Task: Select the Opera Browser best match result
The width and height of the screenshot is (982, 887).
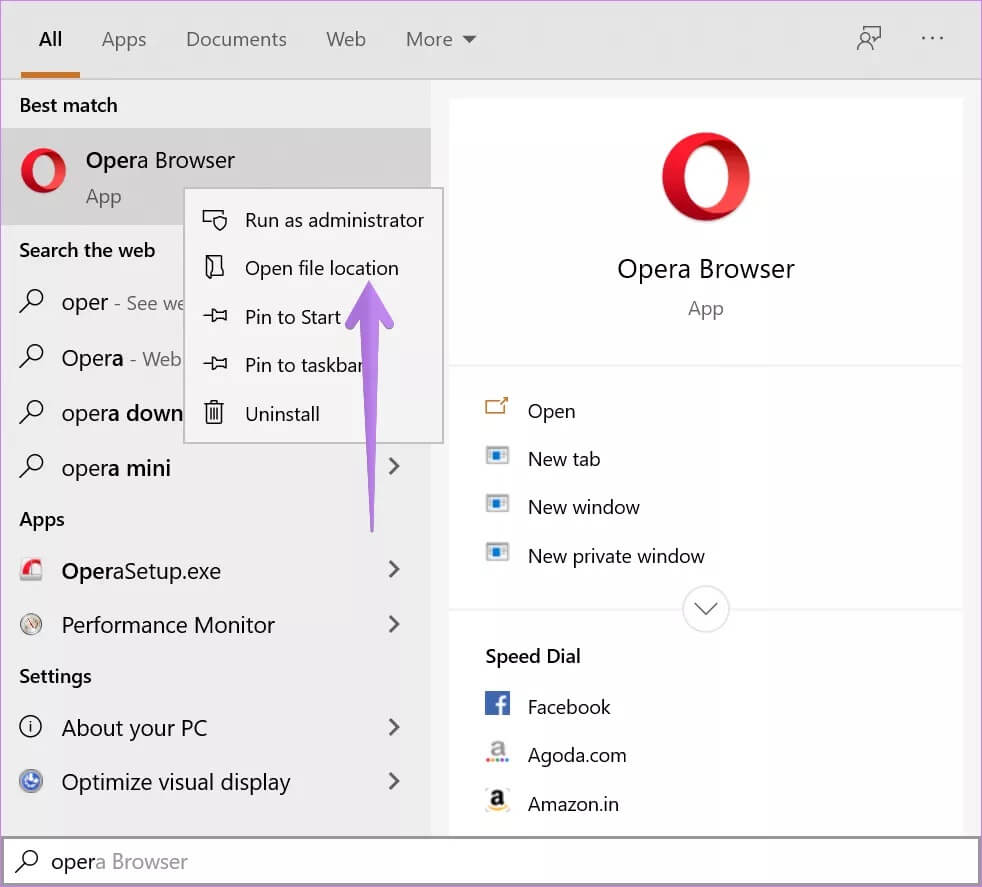Action: click(215, 176)
